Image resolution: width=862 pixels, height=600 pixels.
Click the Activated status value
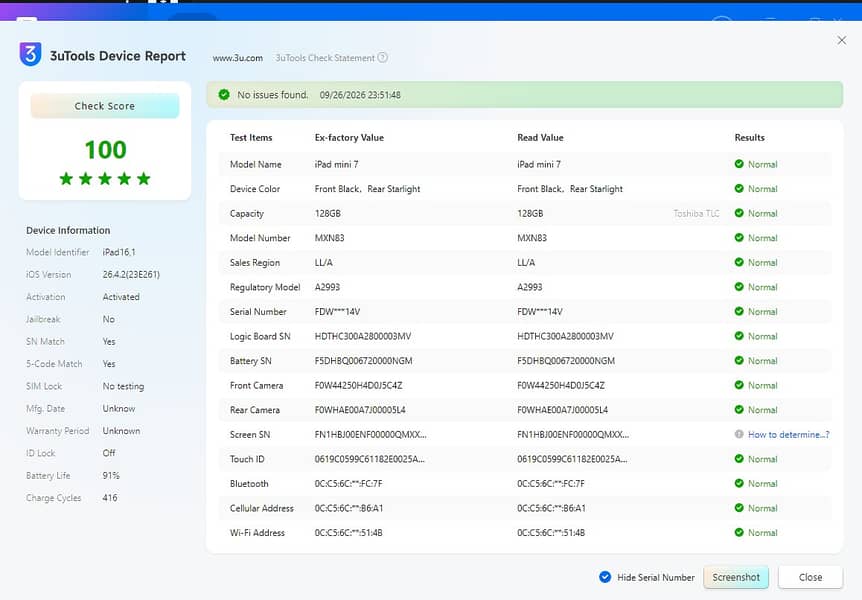(121, 297)
